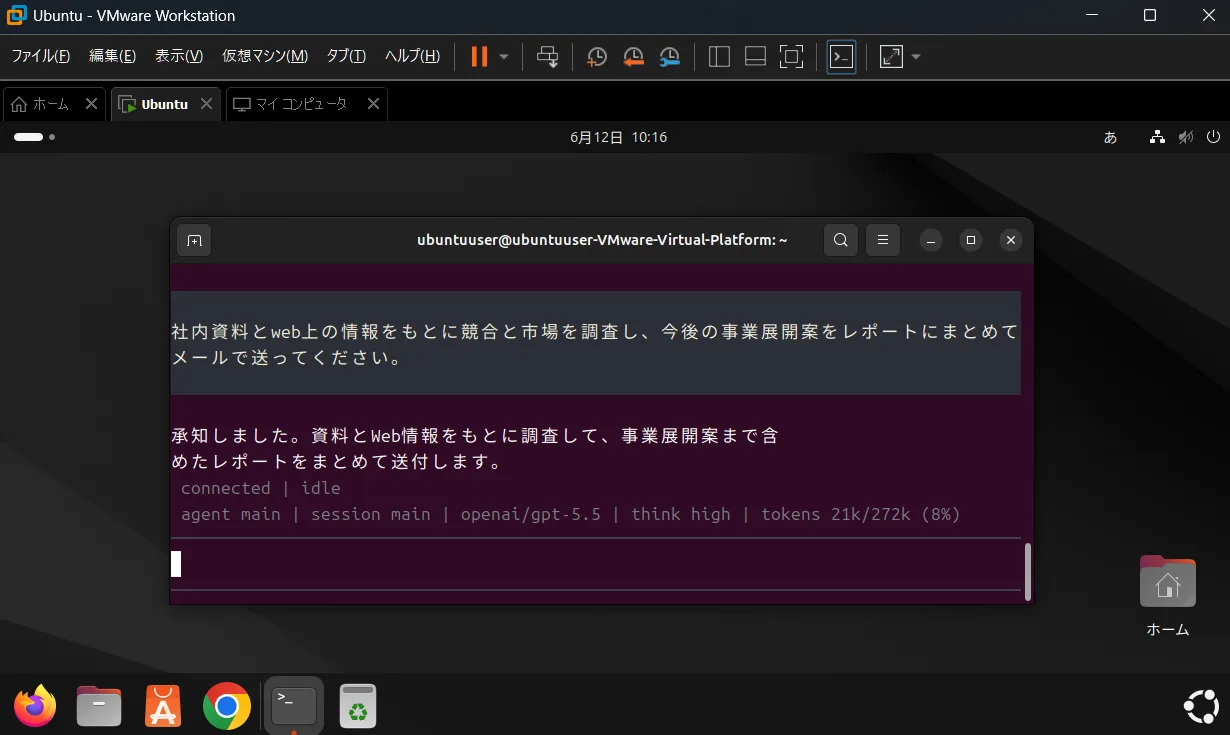Viewport: 1230px width, 735px height.
Task: Open the Trash icon in the dock
Action: [x=357, y=707]
